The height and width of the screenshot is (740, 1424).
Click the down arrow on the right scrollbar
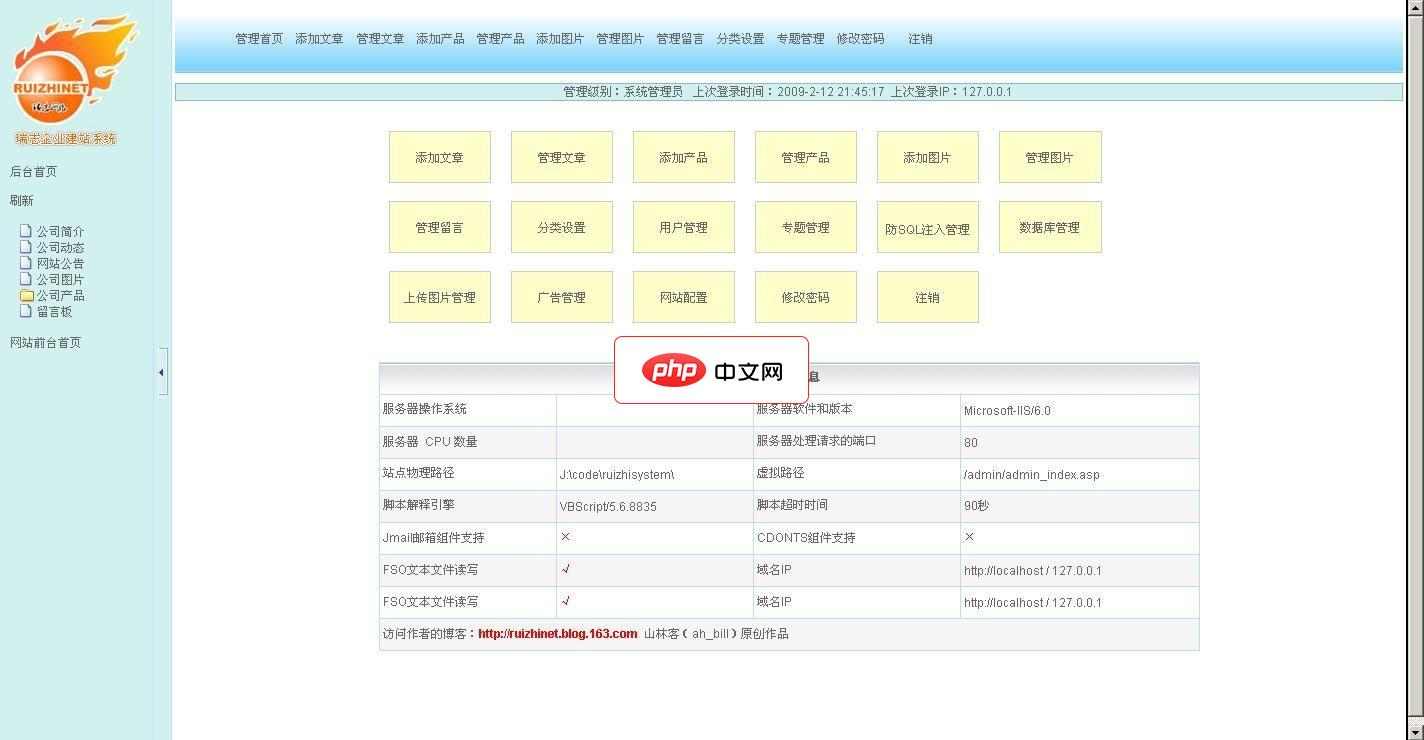1416,731
